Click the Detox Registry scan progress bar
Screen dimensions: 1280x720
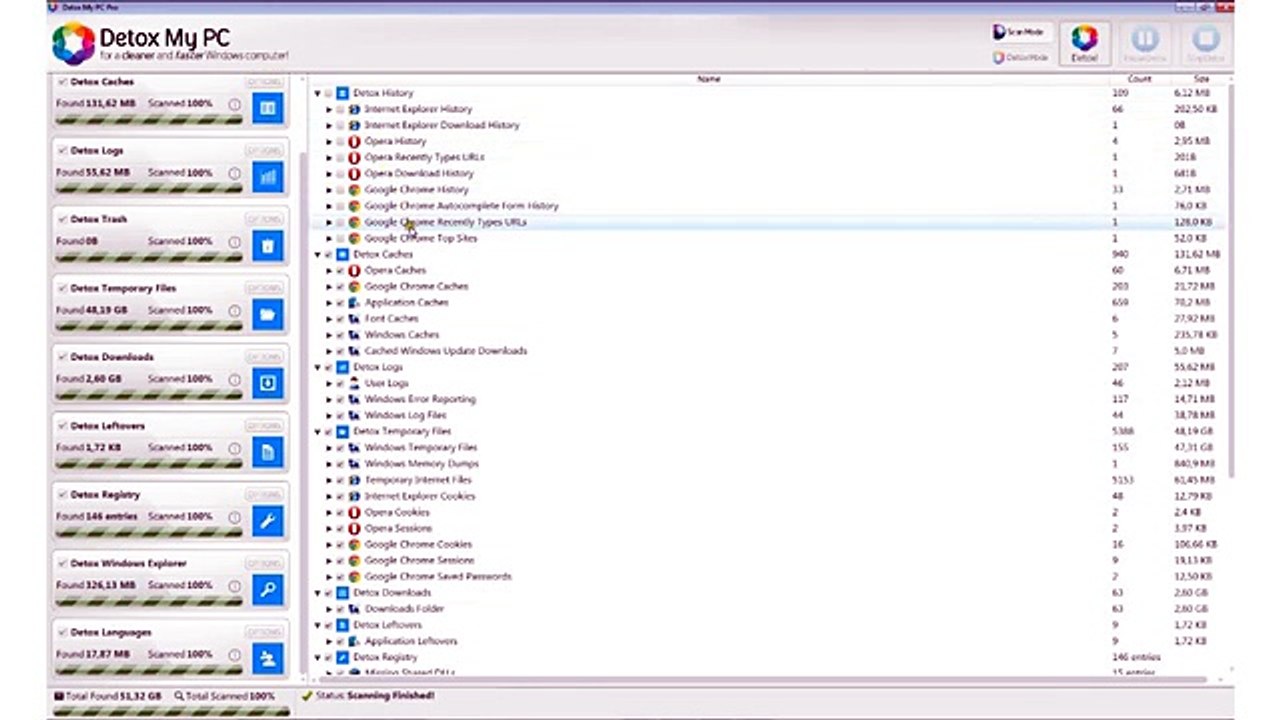pyautogui.click(x=149, y=533)
